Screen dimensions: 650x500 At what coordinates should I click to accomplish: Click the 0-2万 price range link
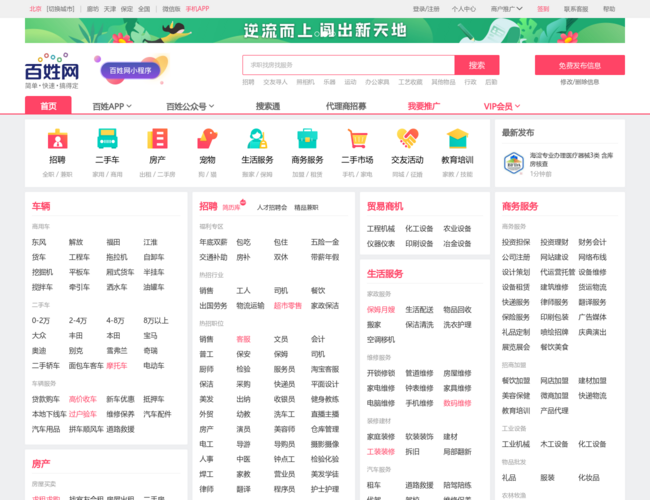click(x=41, y=320)
